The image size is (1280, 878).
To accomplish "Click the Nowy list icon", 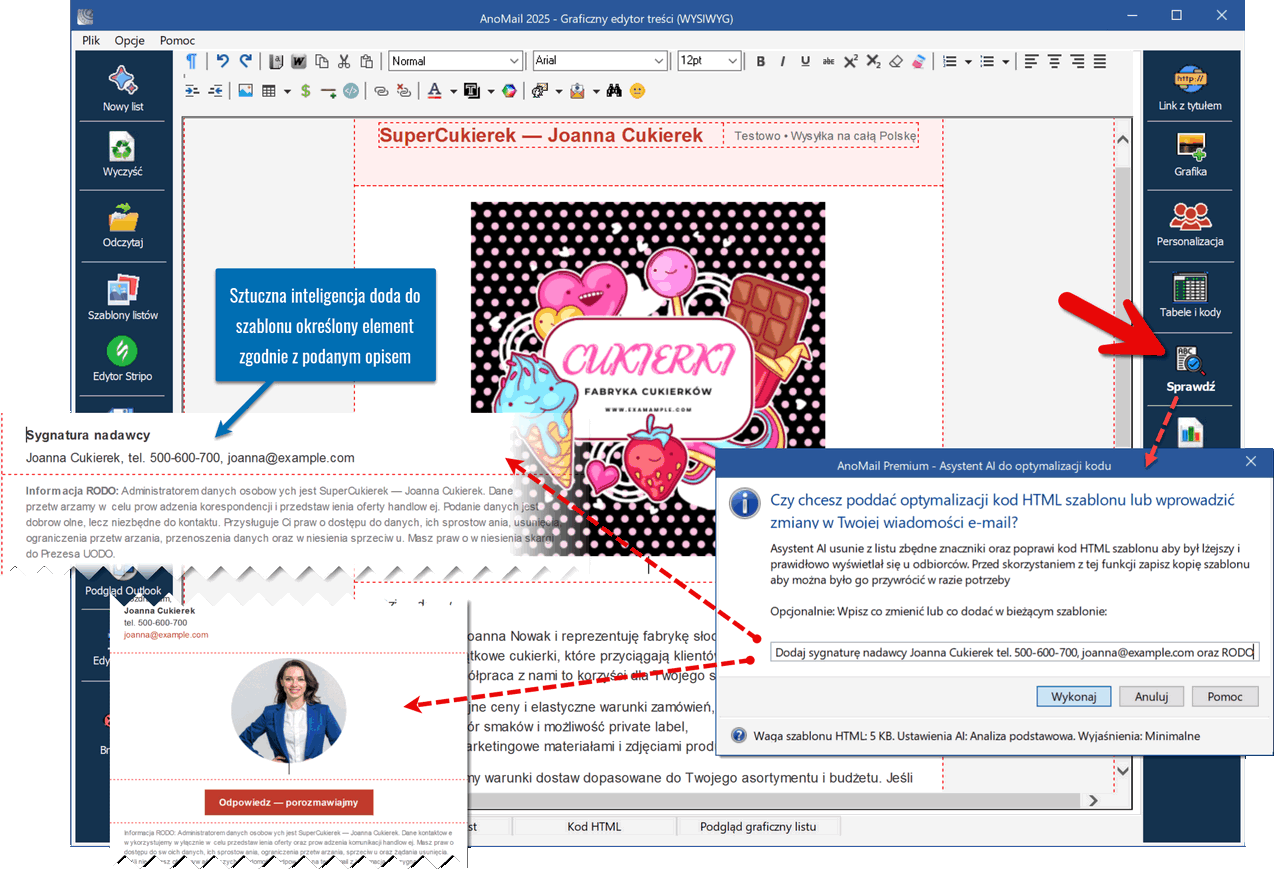I will coord(123,80).
